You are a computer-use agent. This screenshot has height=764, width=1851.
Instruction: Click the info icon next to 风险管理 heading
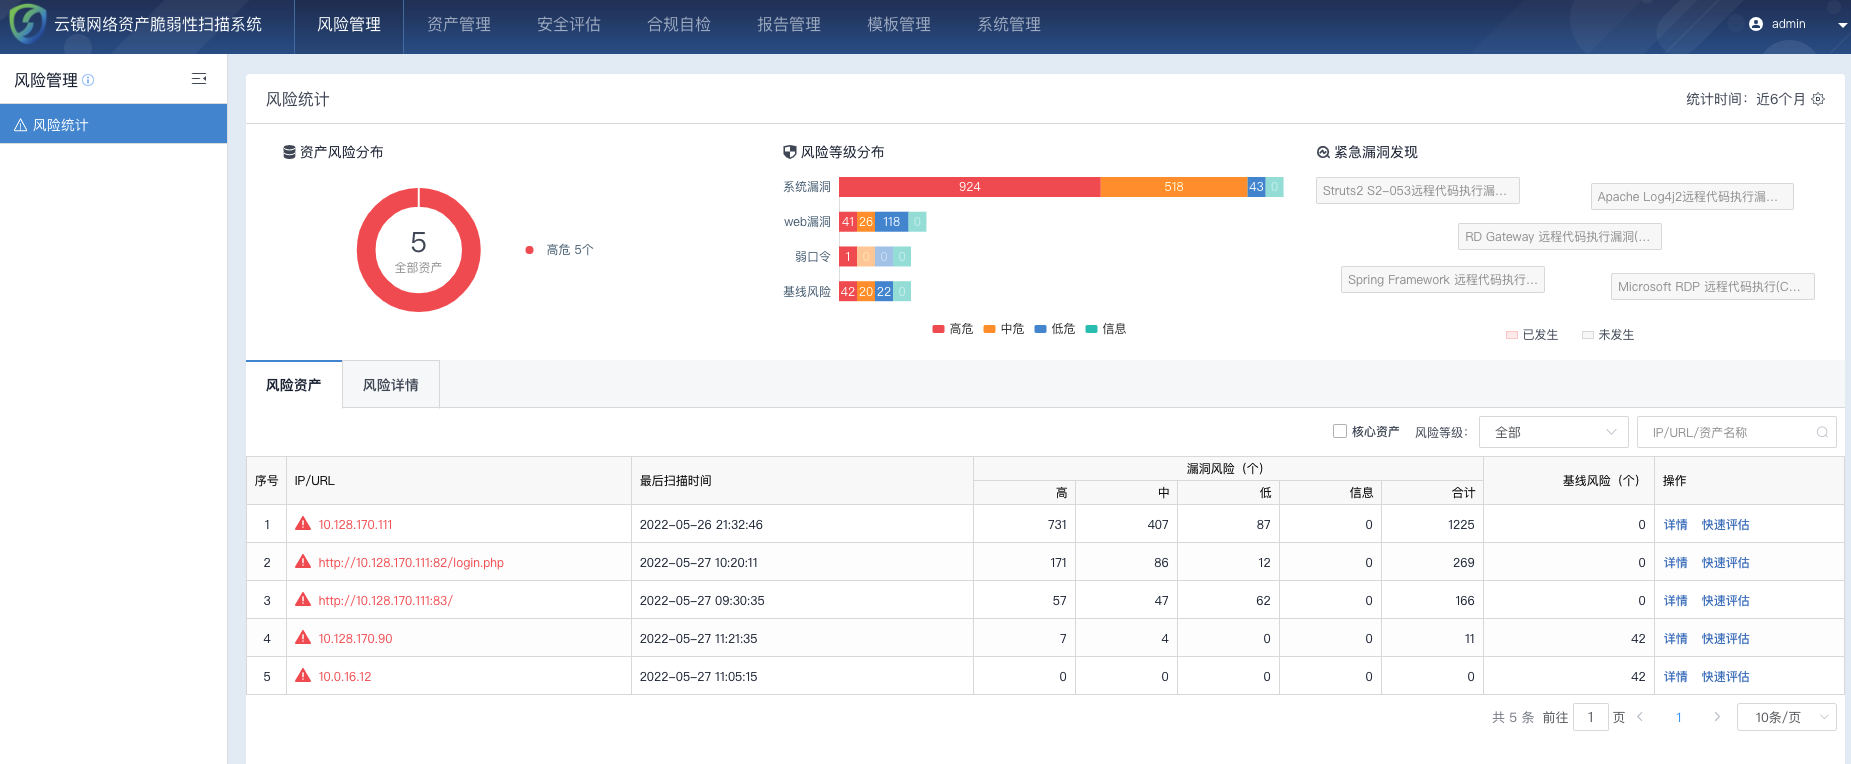(x=88, y=80)
